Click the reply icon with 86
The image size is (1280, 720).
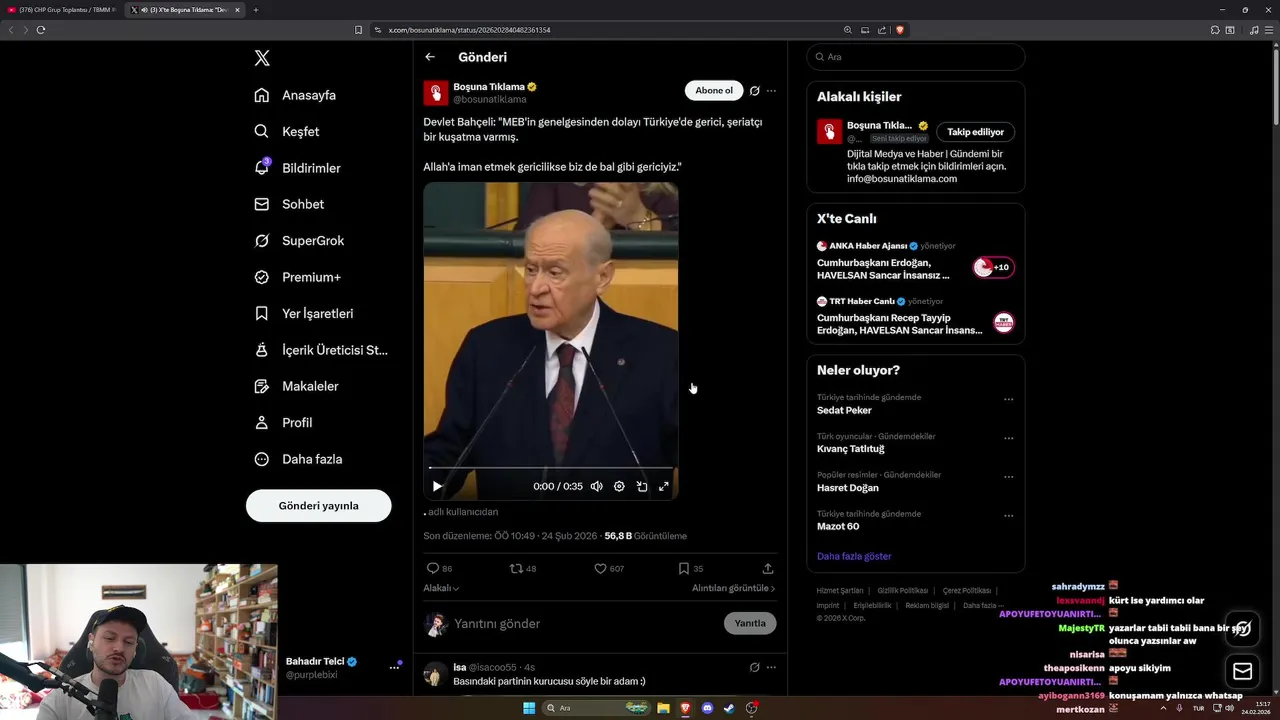coord(433,568)
